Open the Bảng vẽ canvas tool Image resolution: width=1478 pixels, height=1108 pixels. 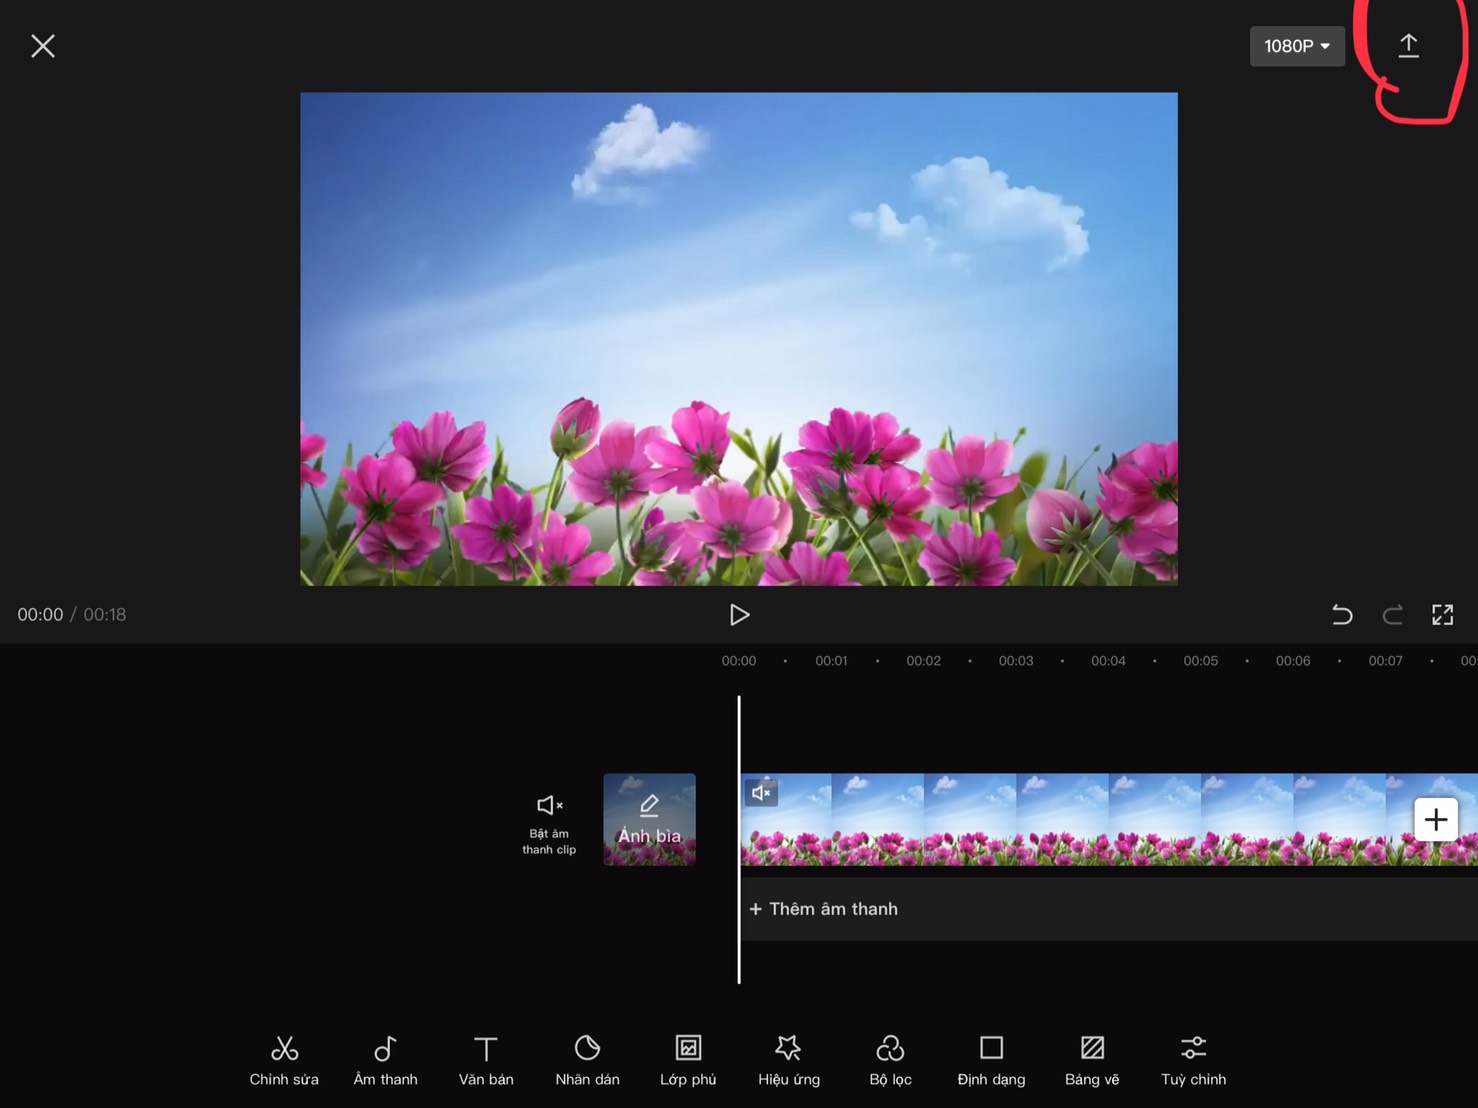[1092, 1060]
